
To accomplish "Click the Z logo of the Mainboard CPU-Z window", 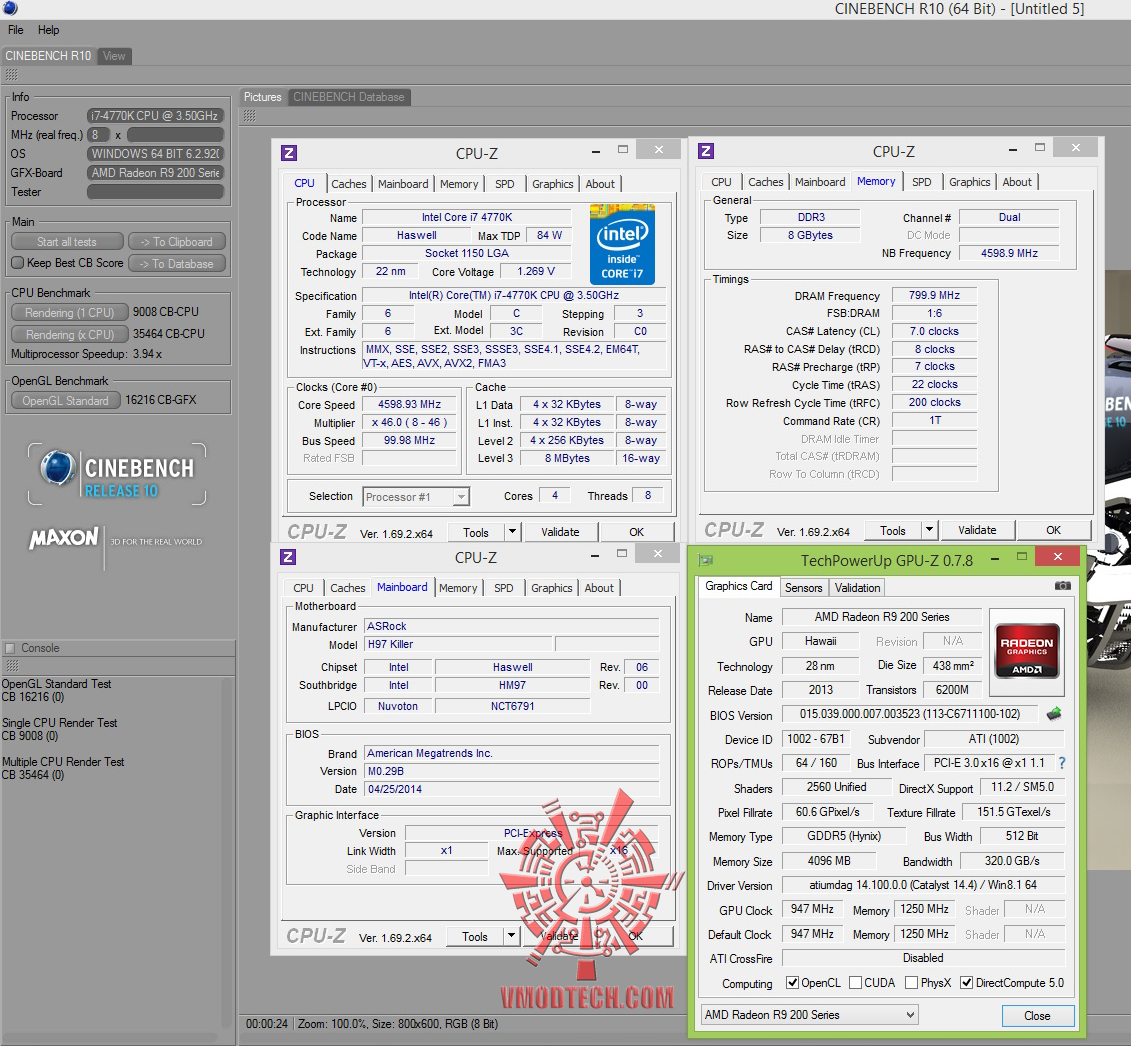I will tap(289, 557).
